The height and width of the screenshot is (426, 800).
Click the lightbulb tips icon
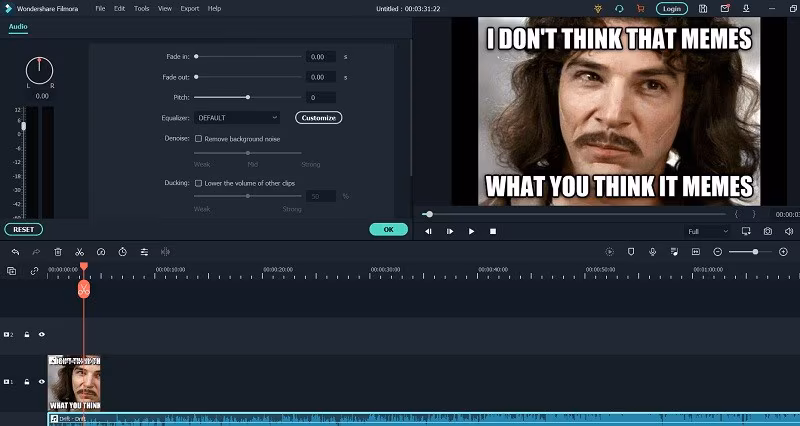point(598,9)
